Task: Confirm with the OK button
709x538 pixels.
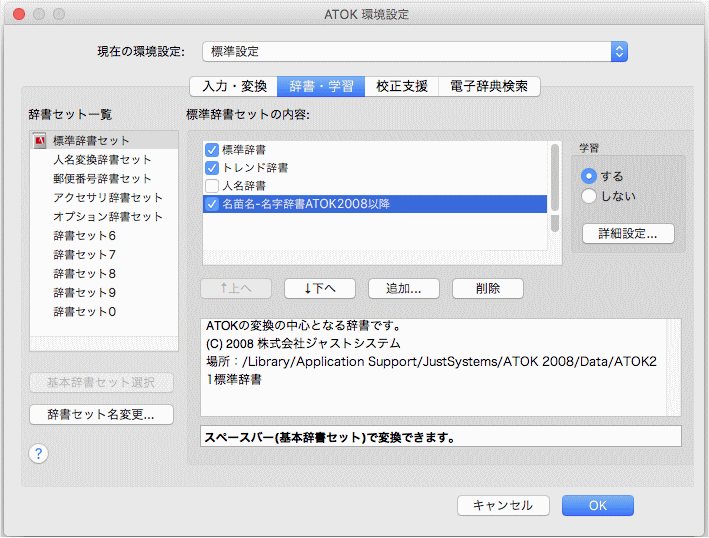Action: pyautogui.click(x=598, y=505)
